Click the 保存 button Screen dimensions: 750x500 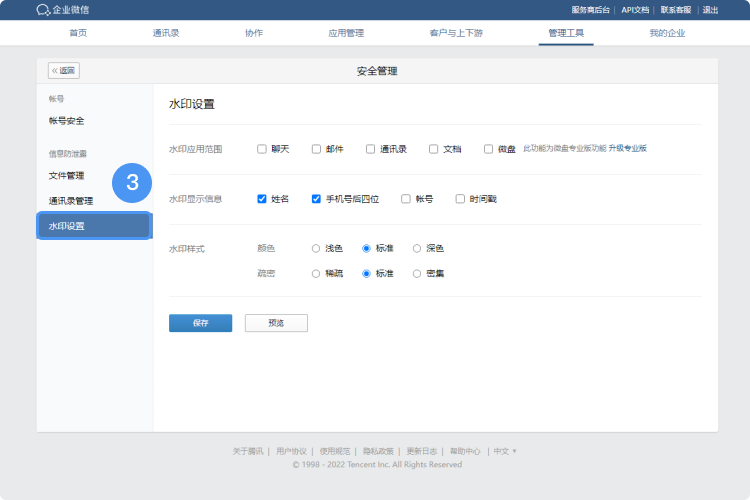coord(200,323)
